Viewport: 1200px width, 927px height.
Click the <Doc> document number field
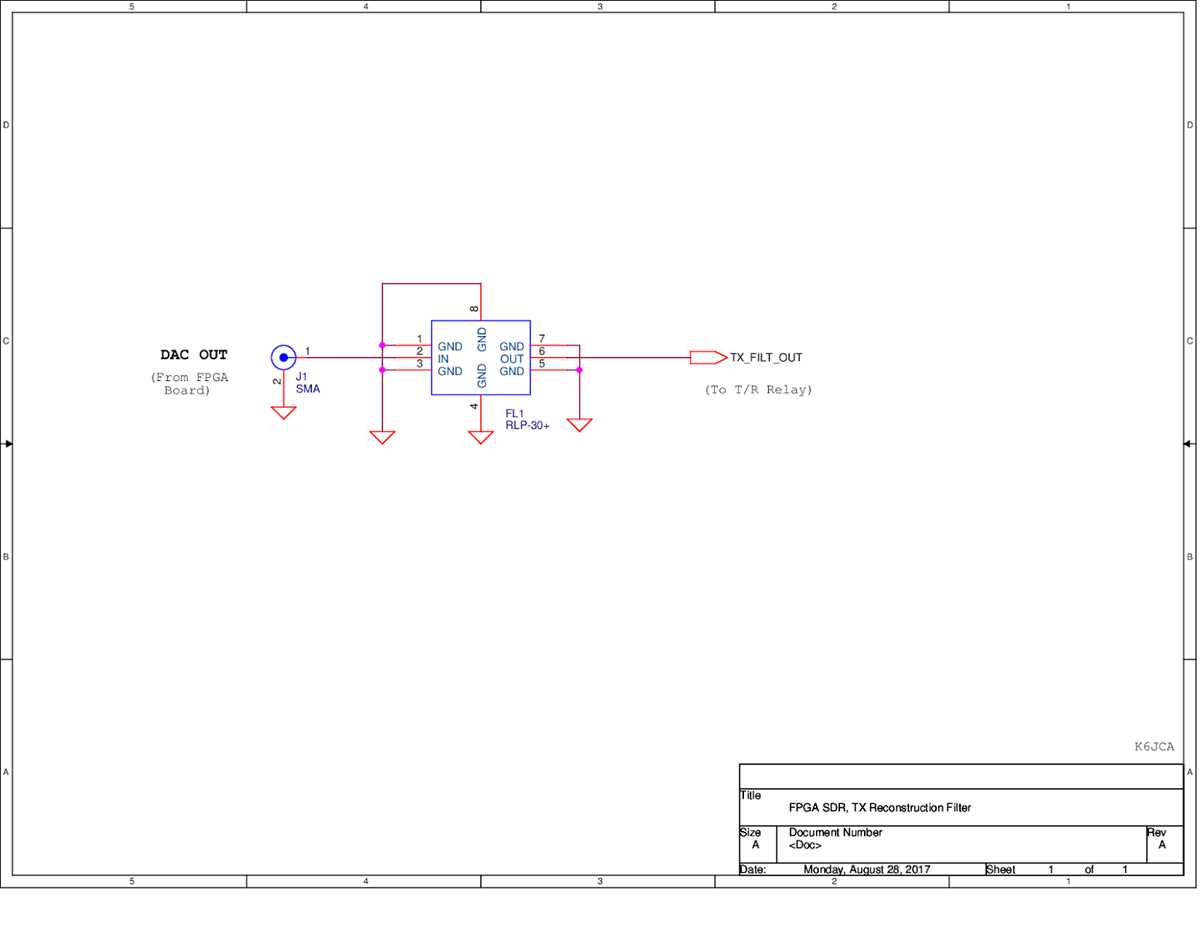805,845
